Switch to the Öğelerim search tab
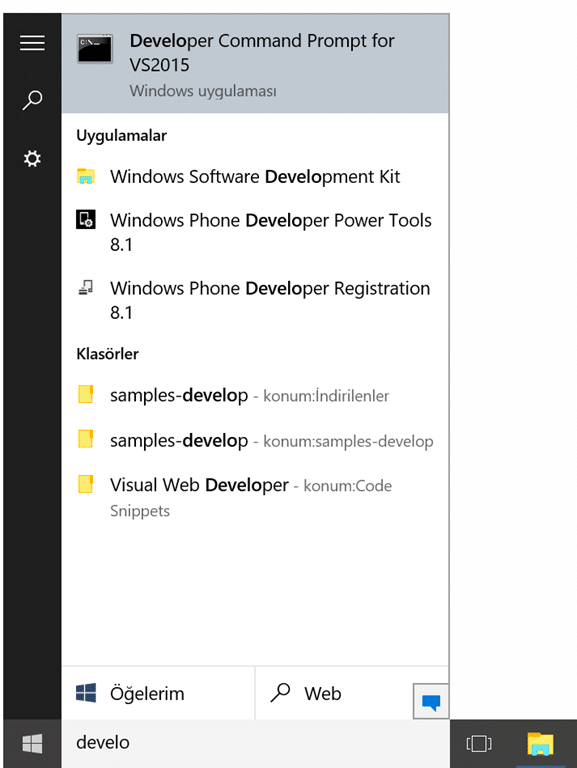Viewport: 577px width, 768px height. tap(158, 694)
